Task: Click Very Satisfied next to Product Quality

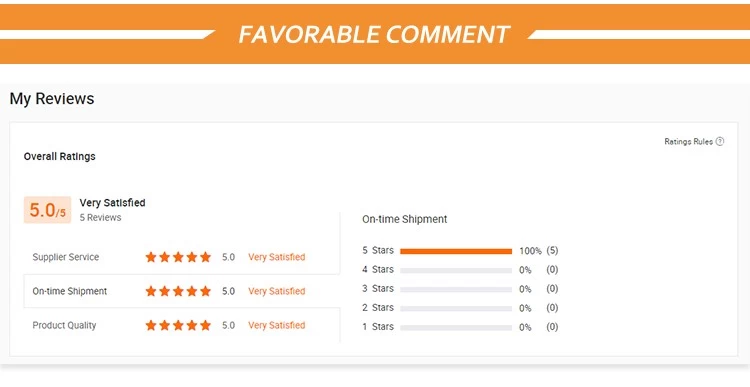Action: coord(276,325)
